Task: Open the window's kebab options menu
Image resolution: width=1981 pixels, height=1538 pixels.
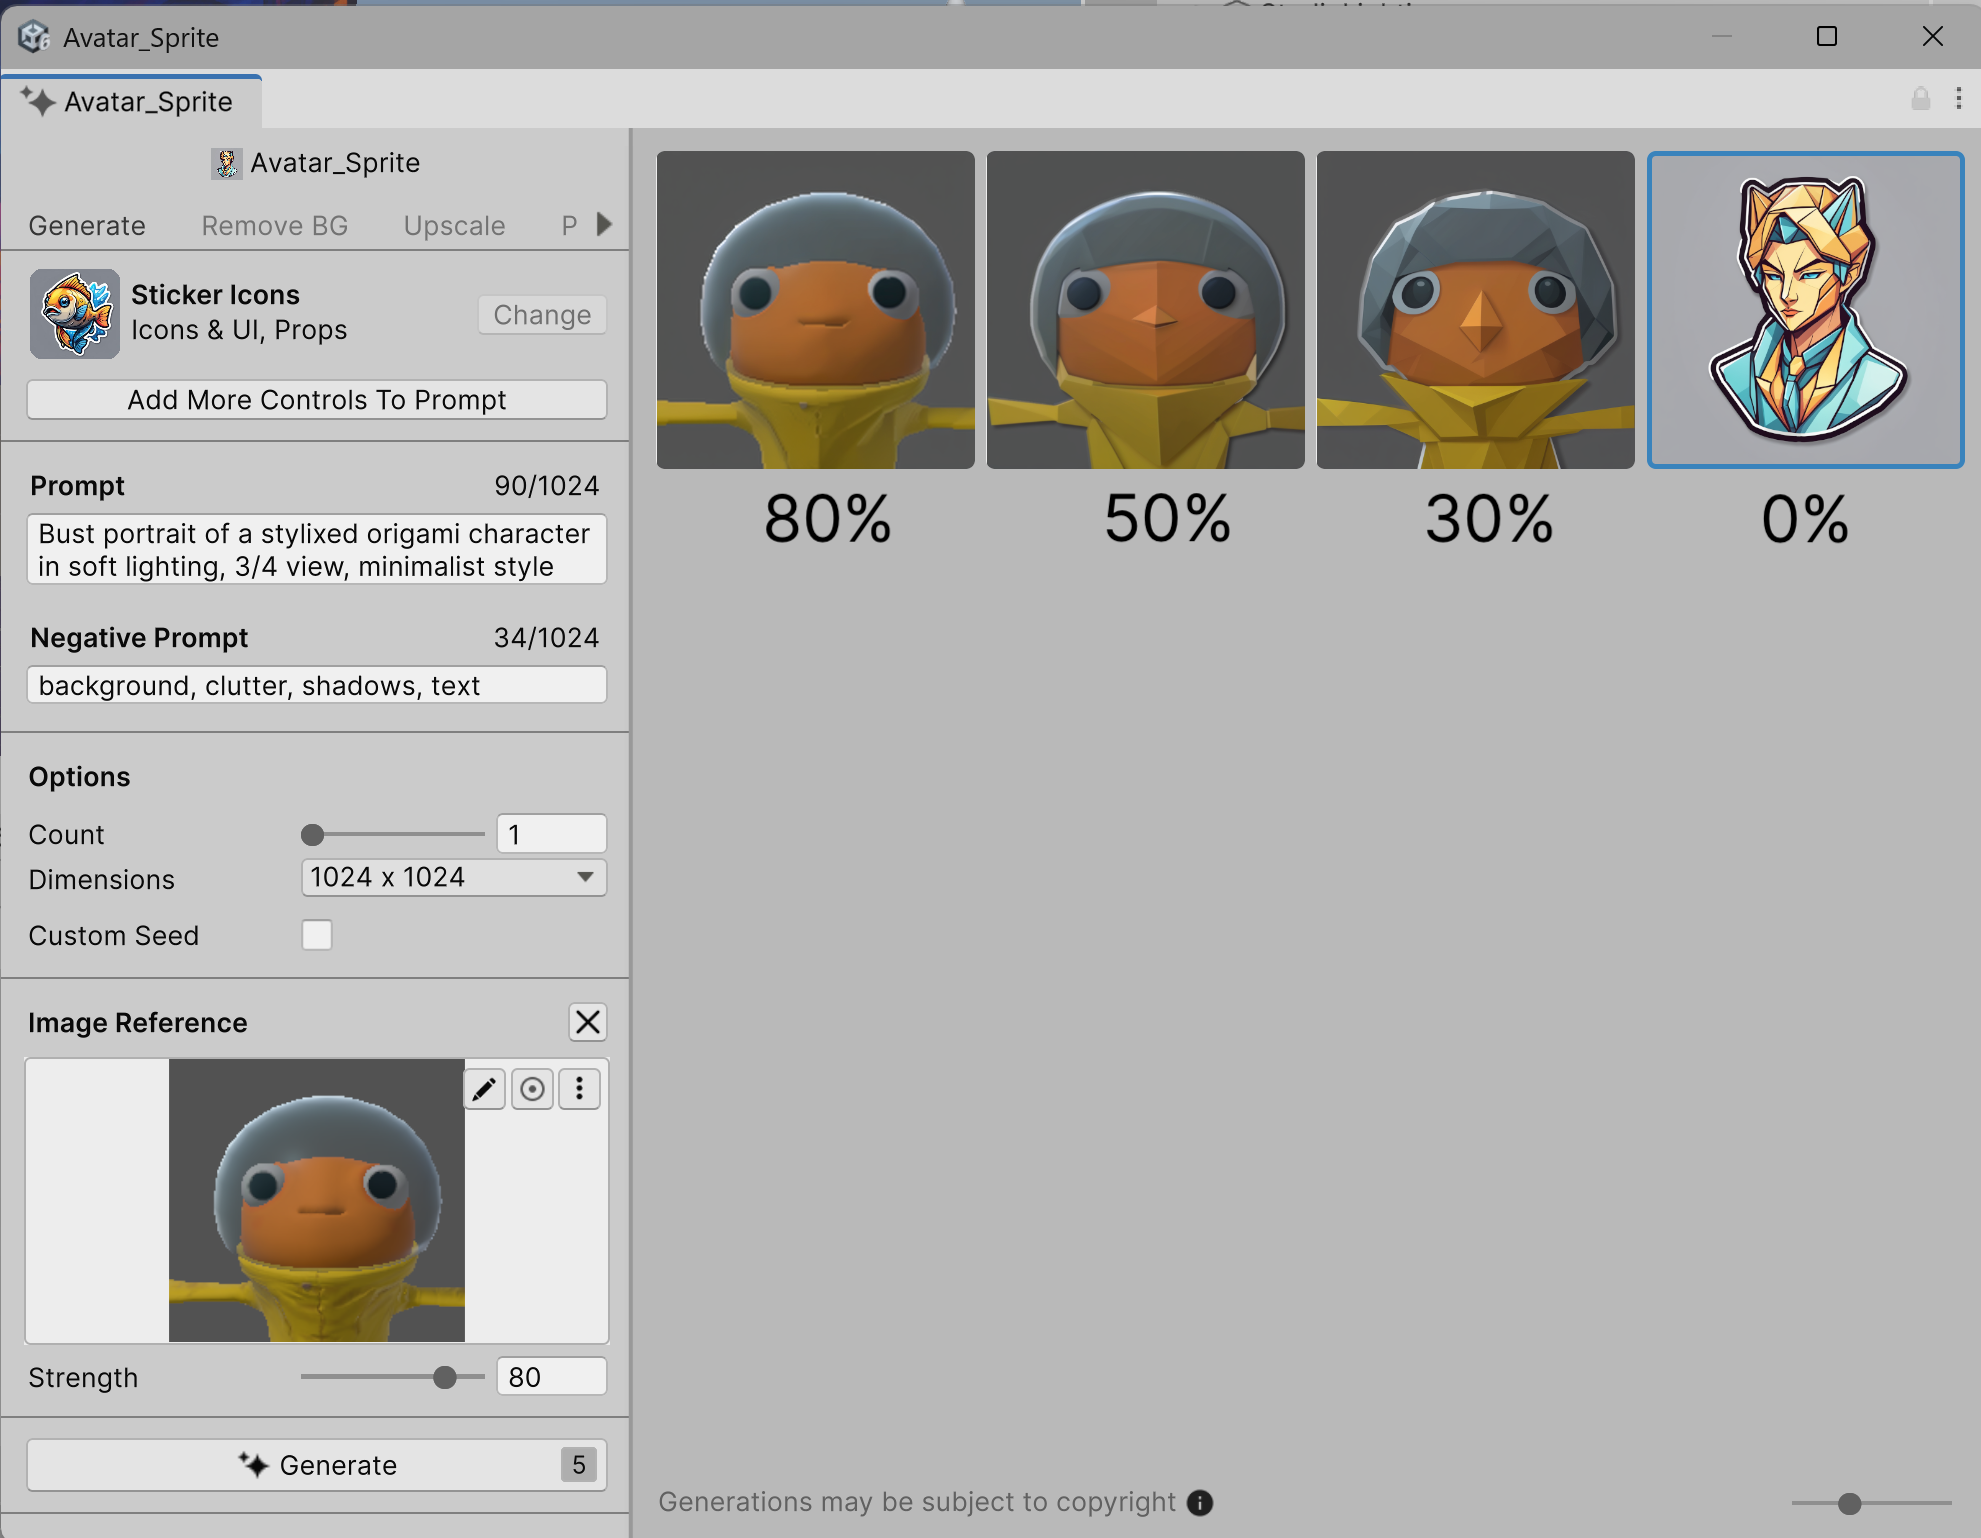Action: tap(1958, 98)
